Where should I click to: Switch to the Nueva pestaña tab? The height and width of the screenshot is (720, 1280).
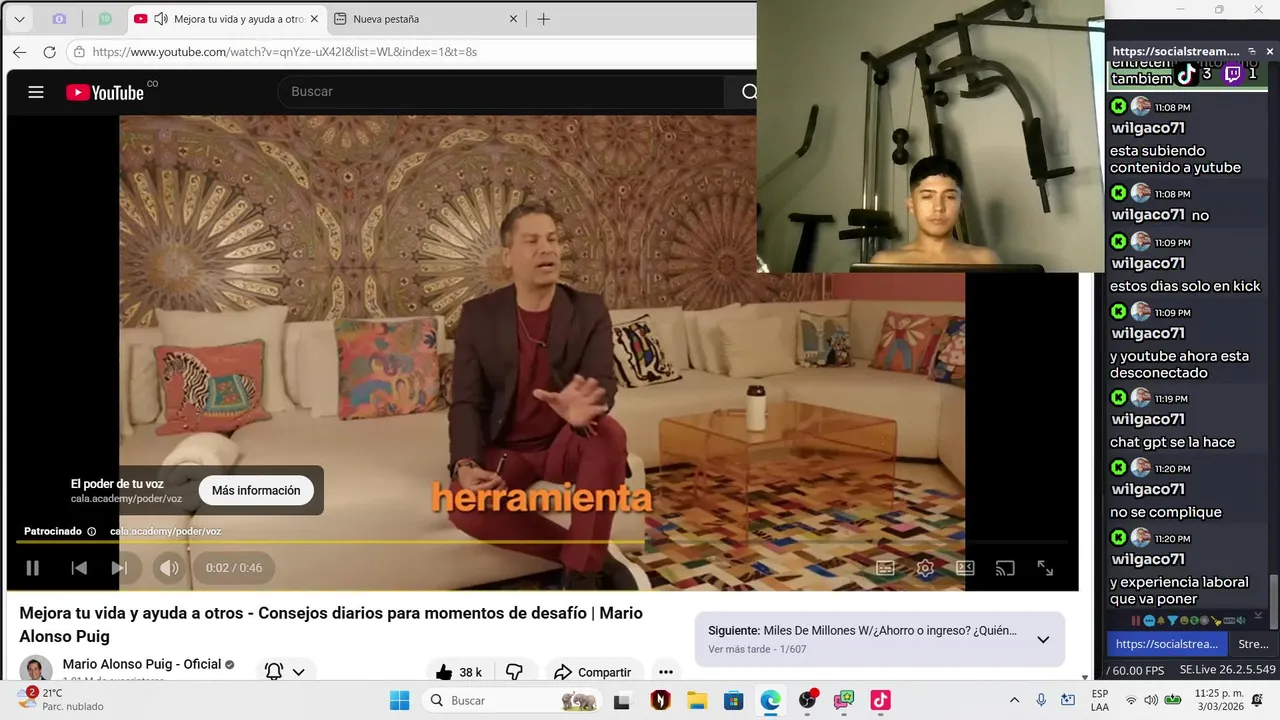point(427,19)
